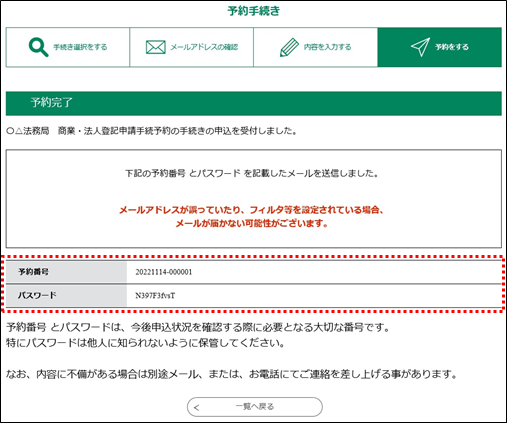Click the 一覧へ戻る button
This screenshot has width=507, height=423.
(255, 407)
